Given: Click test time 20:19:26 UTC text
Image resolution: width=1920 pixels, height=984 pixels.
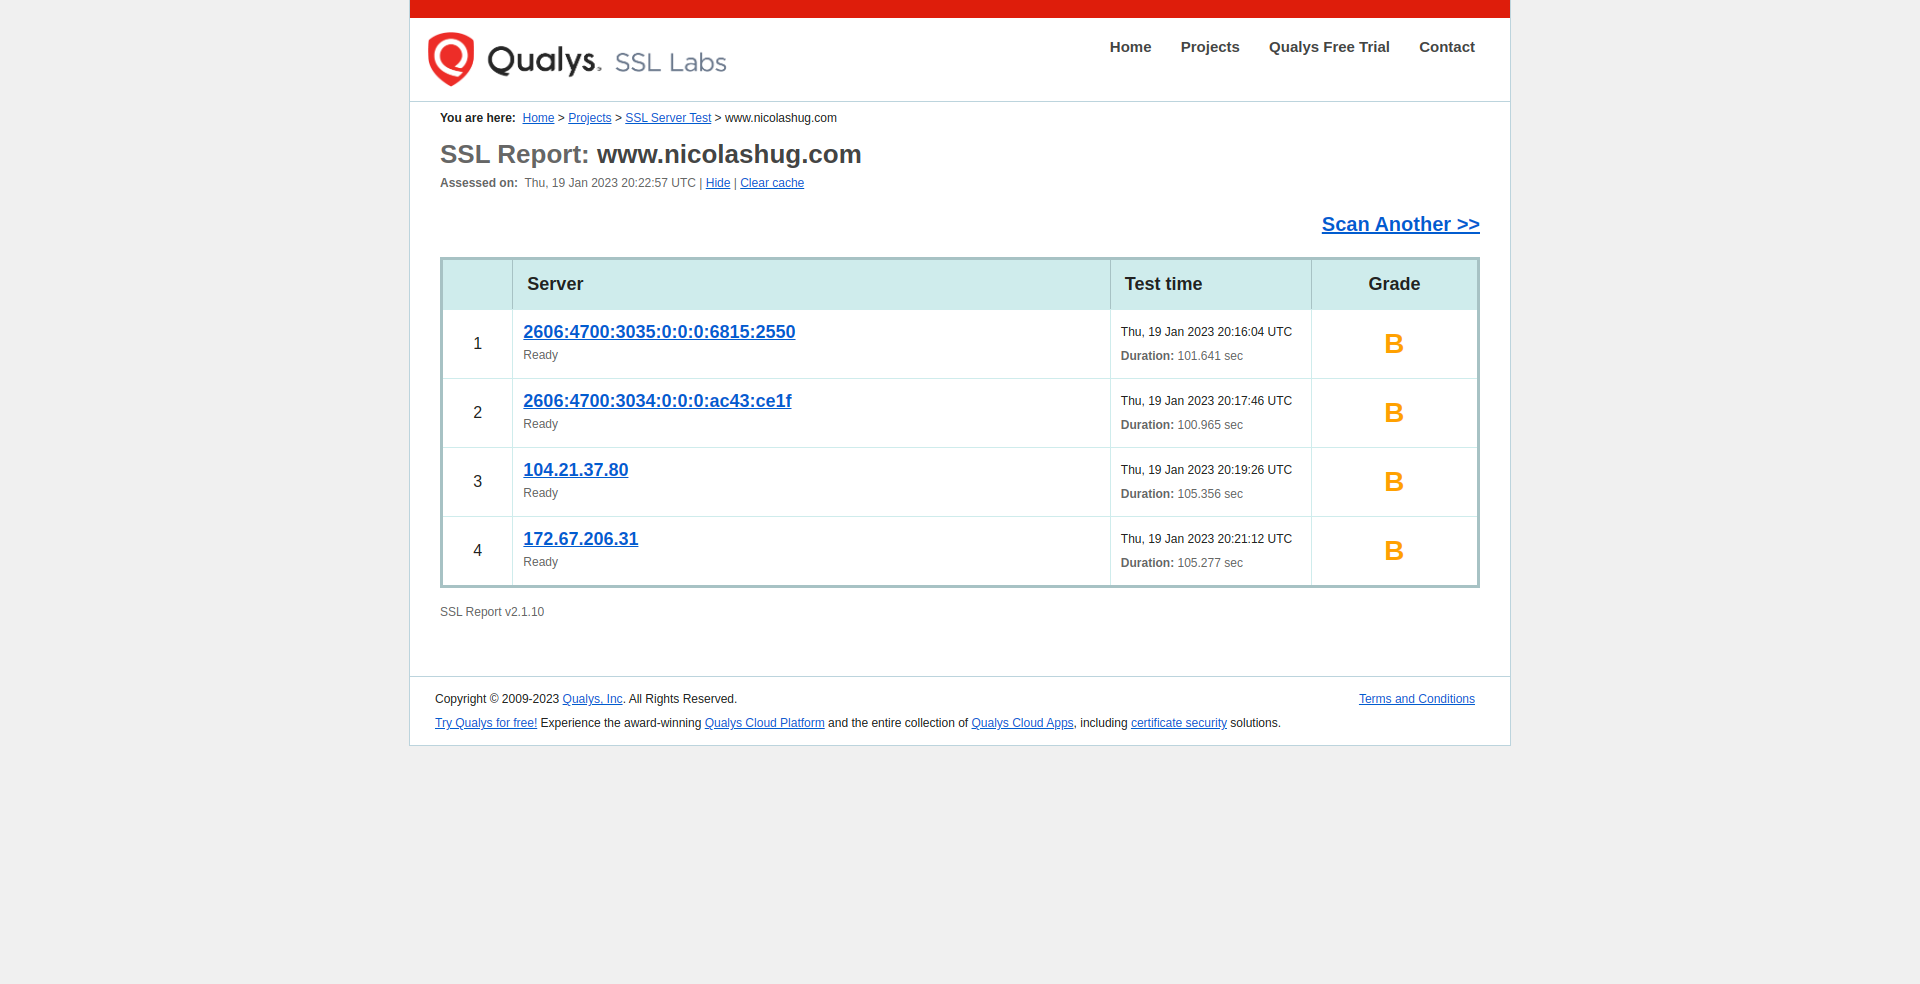Looking at the screenshot, I should pos(1206,470).
